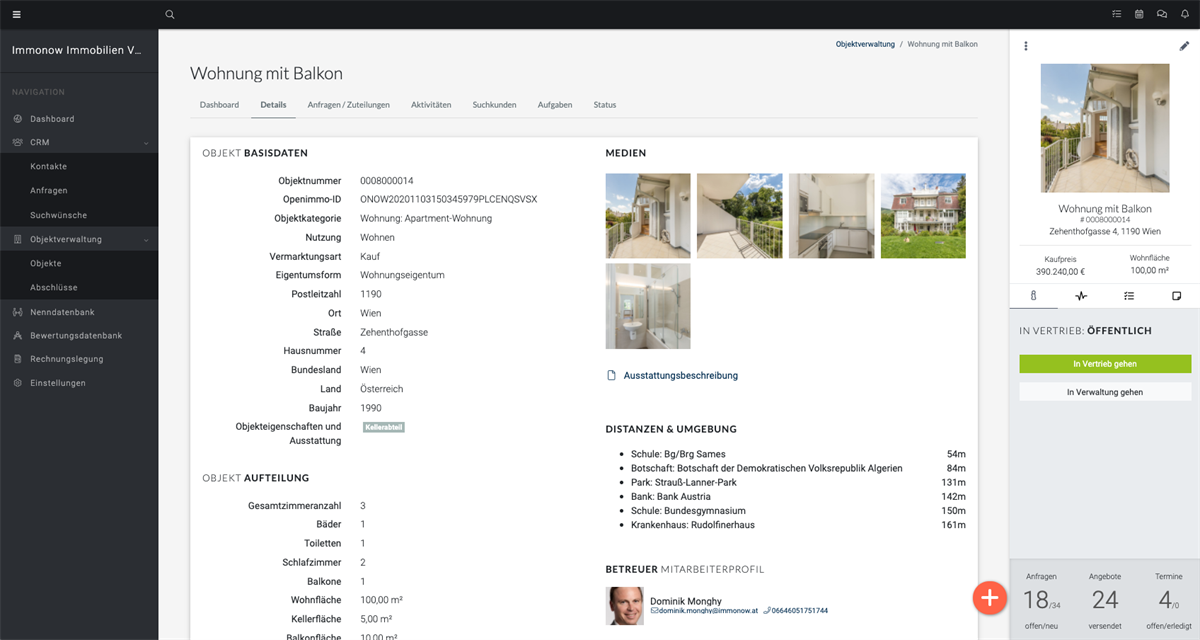Open the task checklist icon in top bar

1117,14
